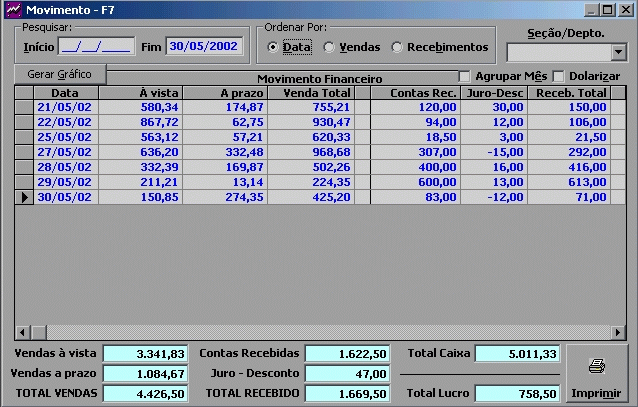Image resolution: width=638 pixels, height=407 pixels.
Task: Select the Vendas sort radio button
Action: click(x=330, y=47)
